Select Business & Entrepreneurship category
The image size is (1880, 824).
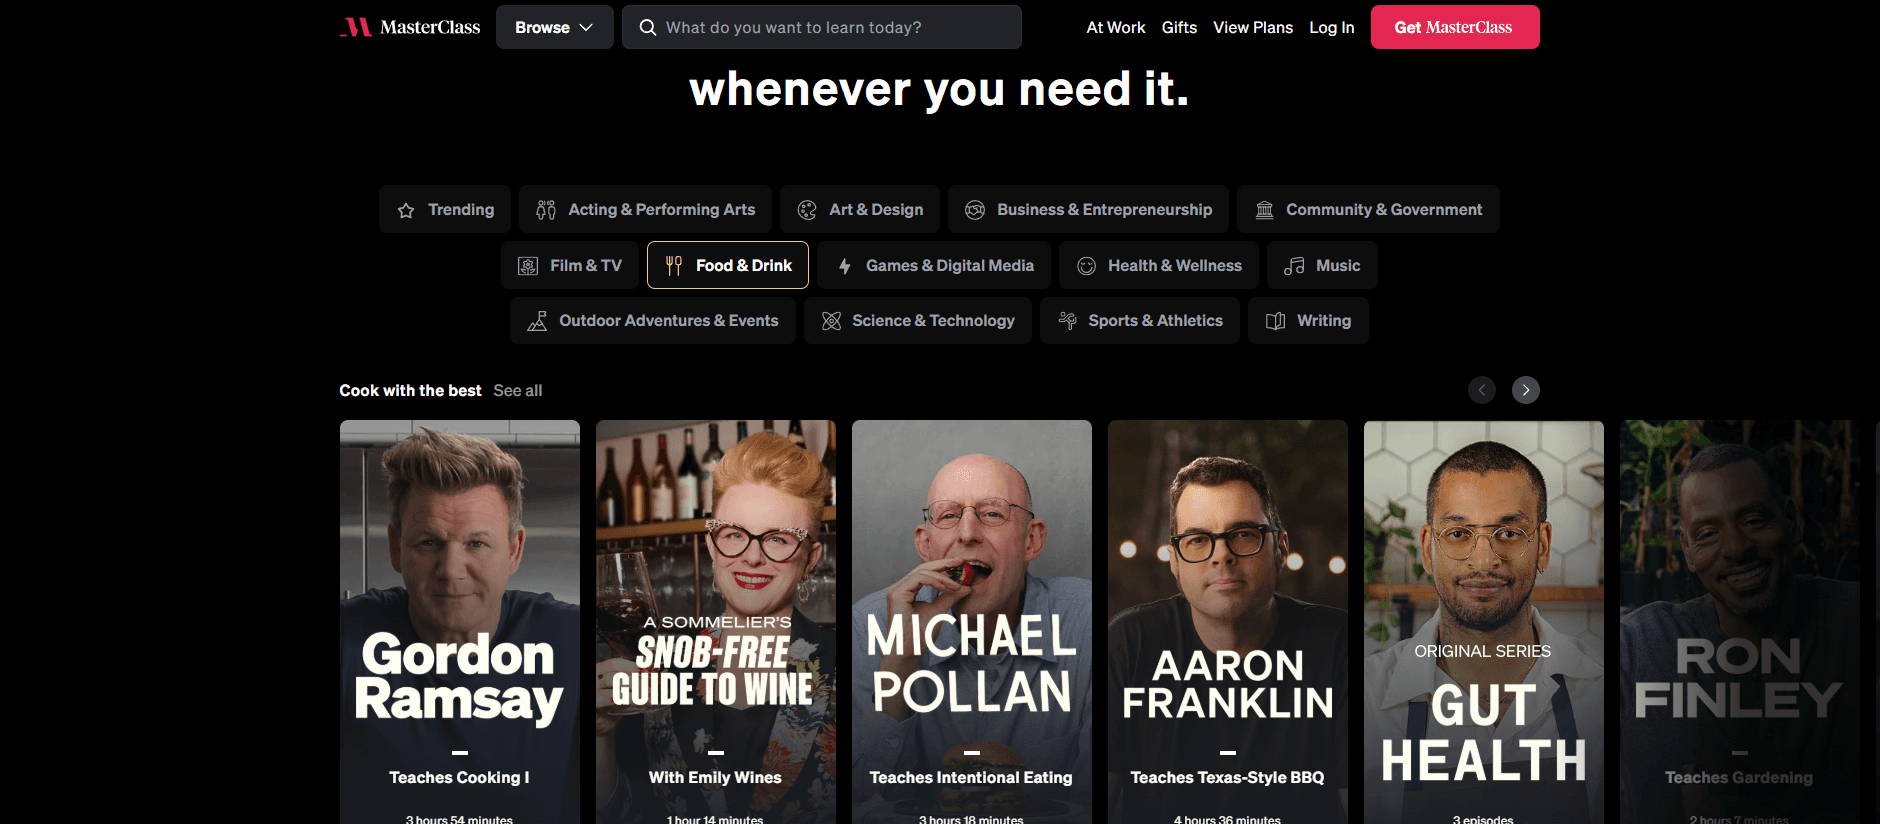(1088, 209)
